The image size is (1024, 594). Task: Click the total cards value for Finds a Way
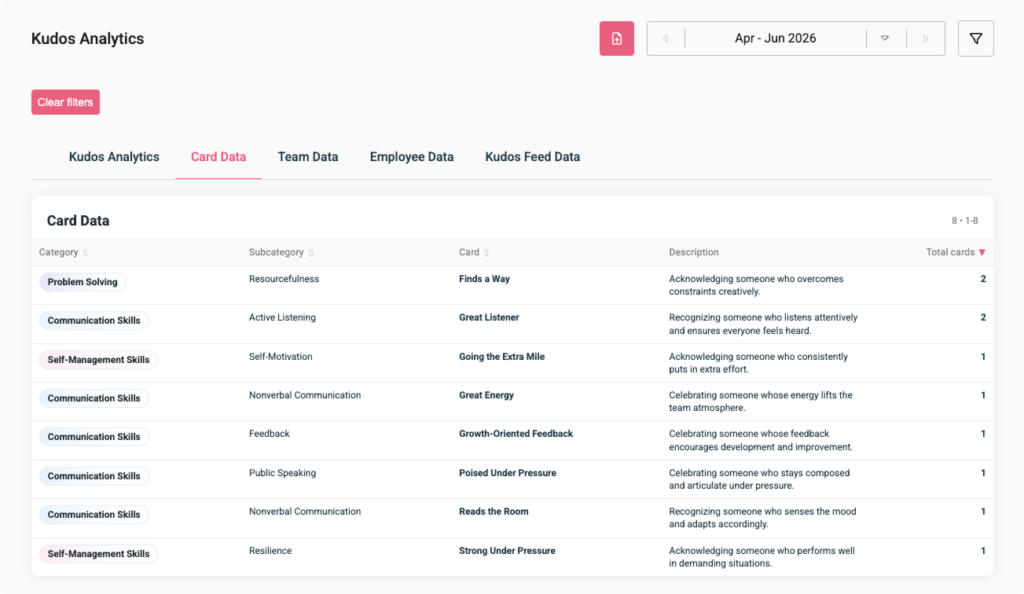(x=983, y=279)
